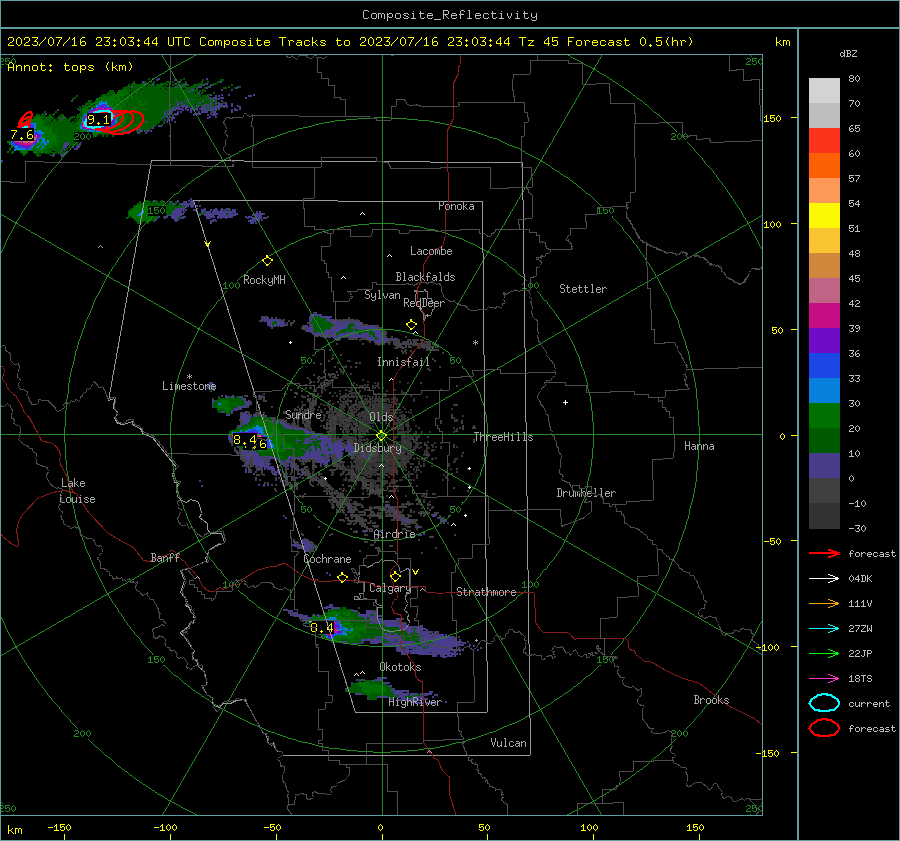Click the Didsbury town label
This screenshot has width=900, height=841.
[x=377, y=448]
